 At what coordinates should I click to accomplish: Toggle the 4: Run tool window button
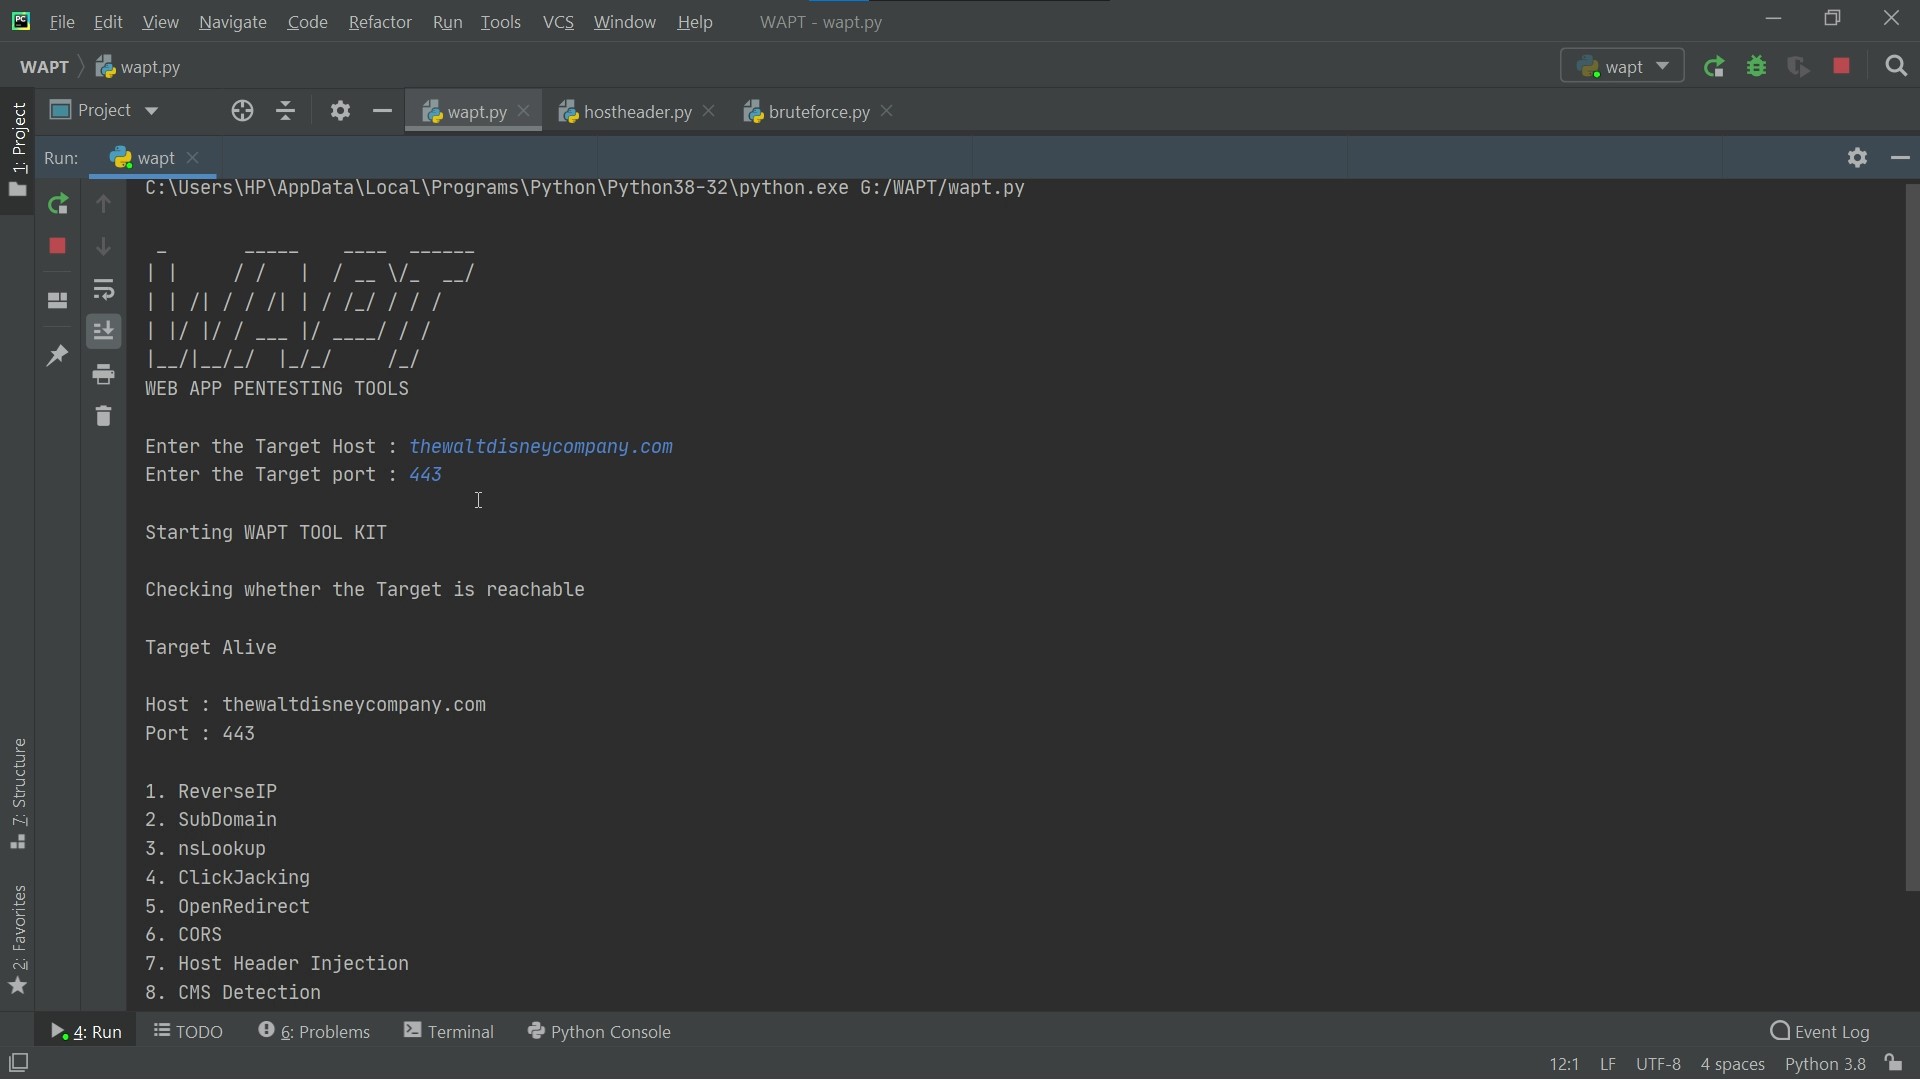point(86,1032)
